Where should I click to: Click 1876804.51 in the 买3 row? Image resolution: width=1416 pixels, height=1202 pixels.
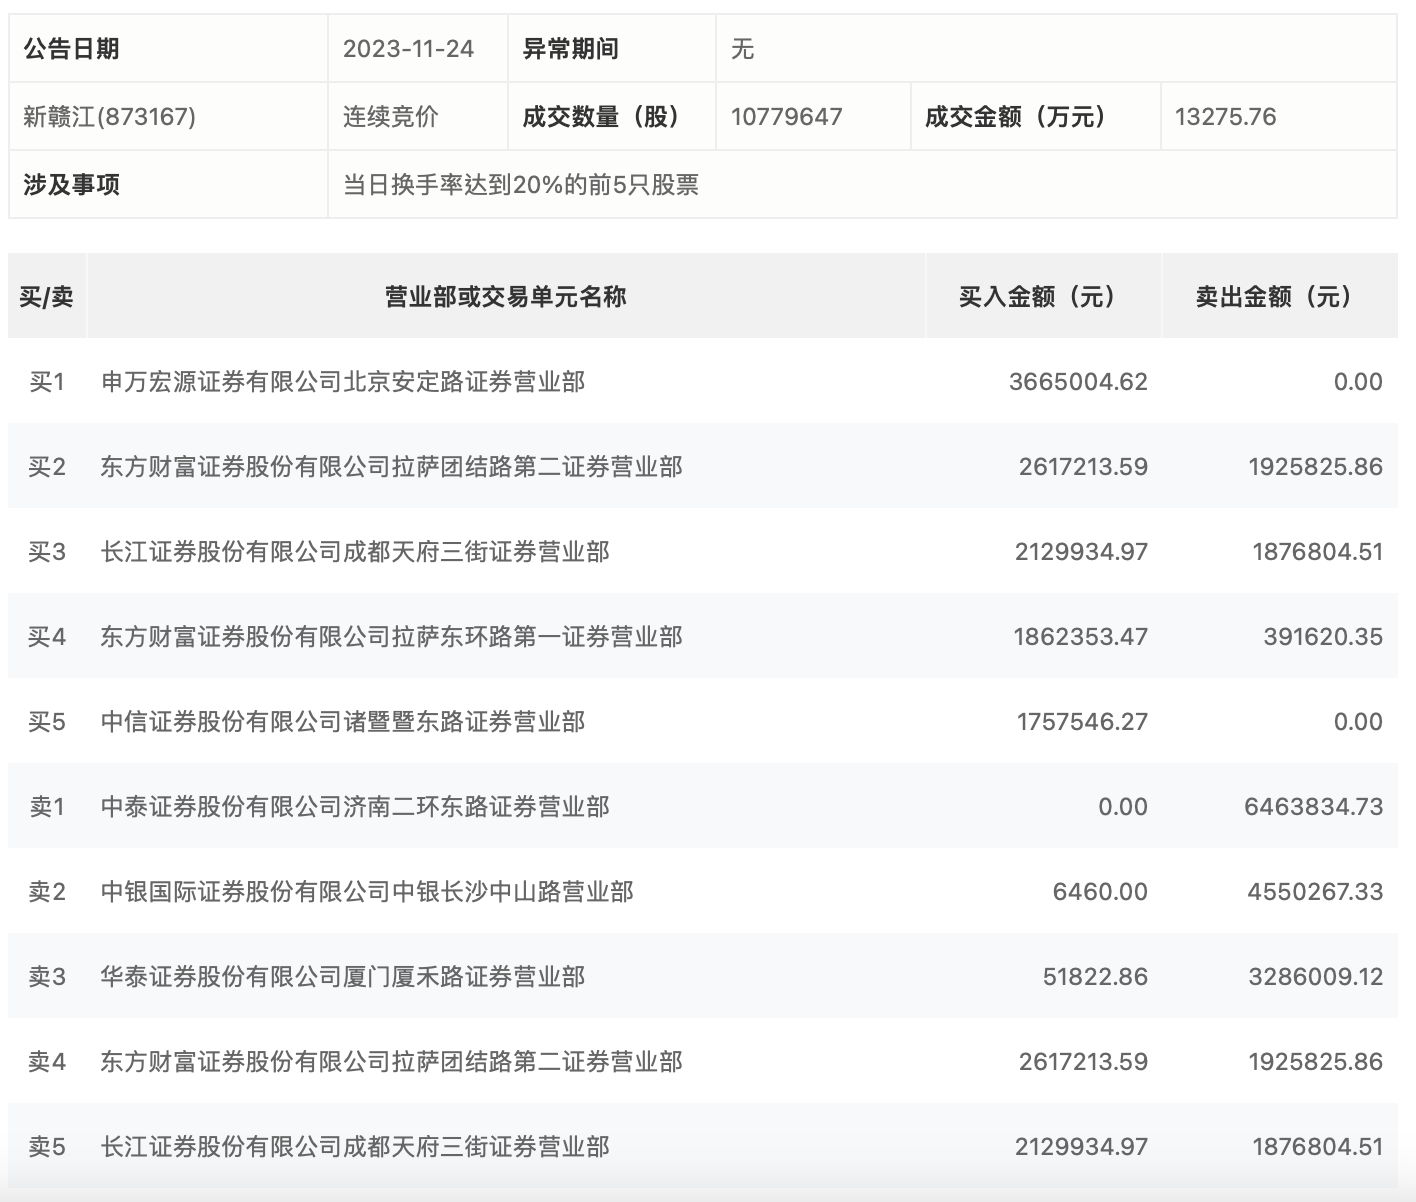coord(1317,551)
